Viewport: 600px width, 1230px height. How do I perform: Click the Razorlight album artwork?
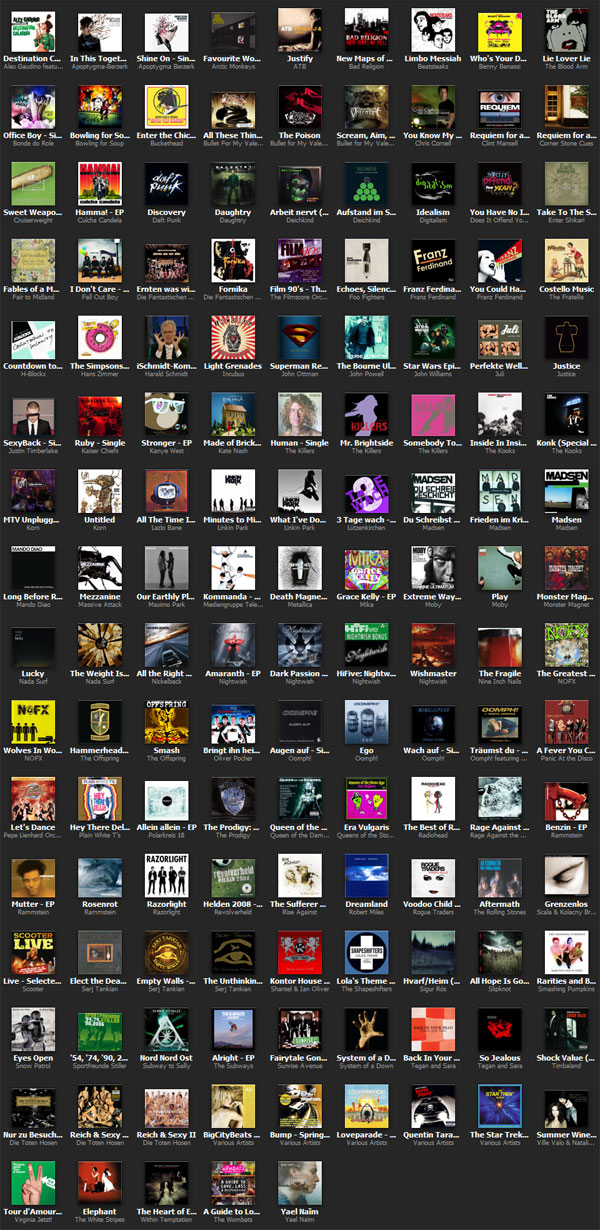[166, 874]
